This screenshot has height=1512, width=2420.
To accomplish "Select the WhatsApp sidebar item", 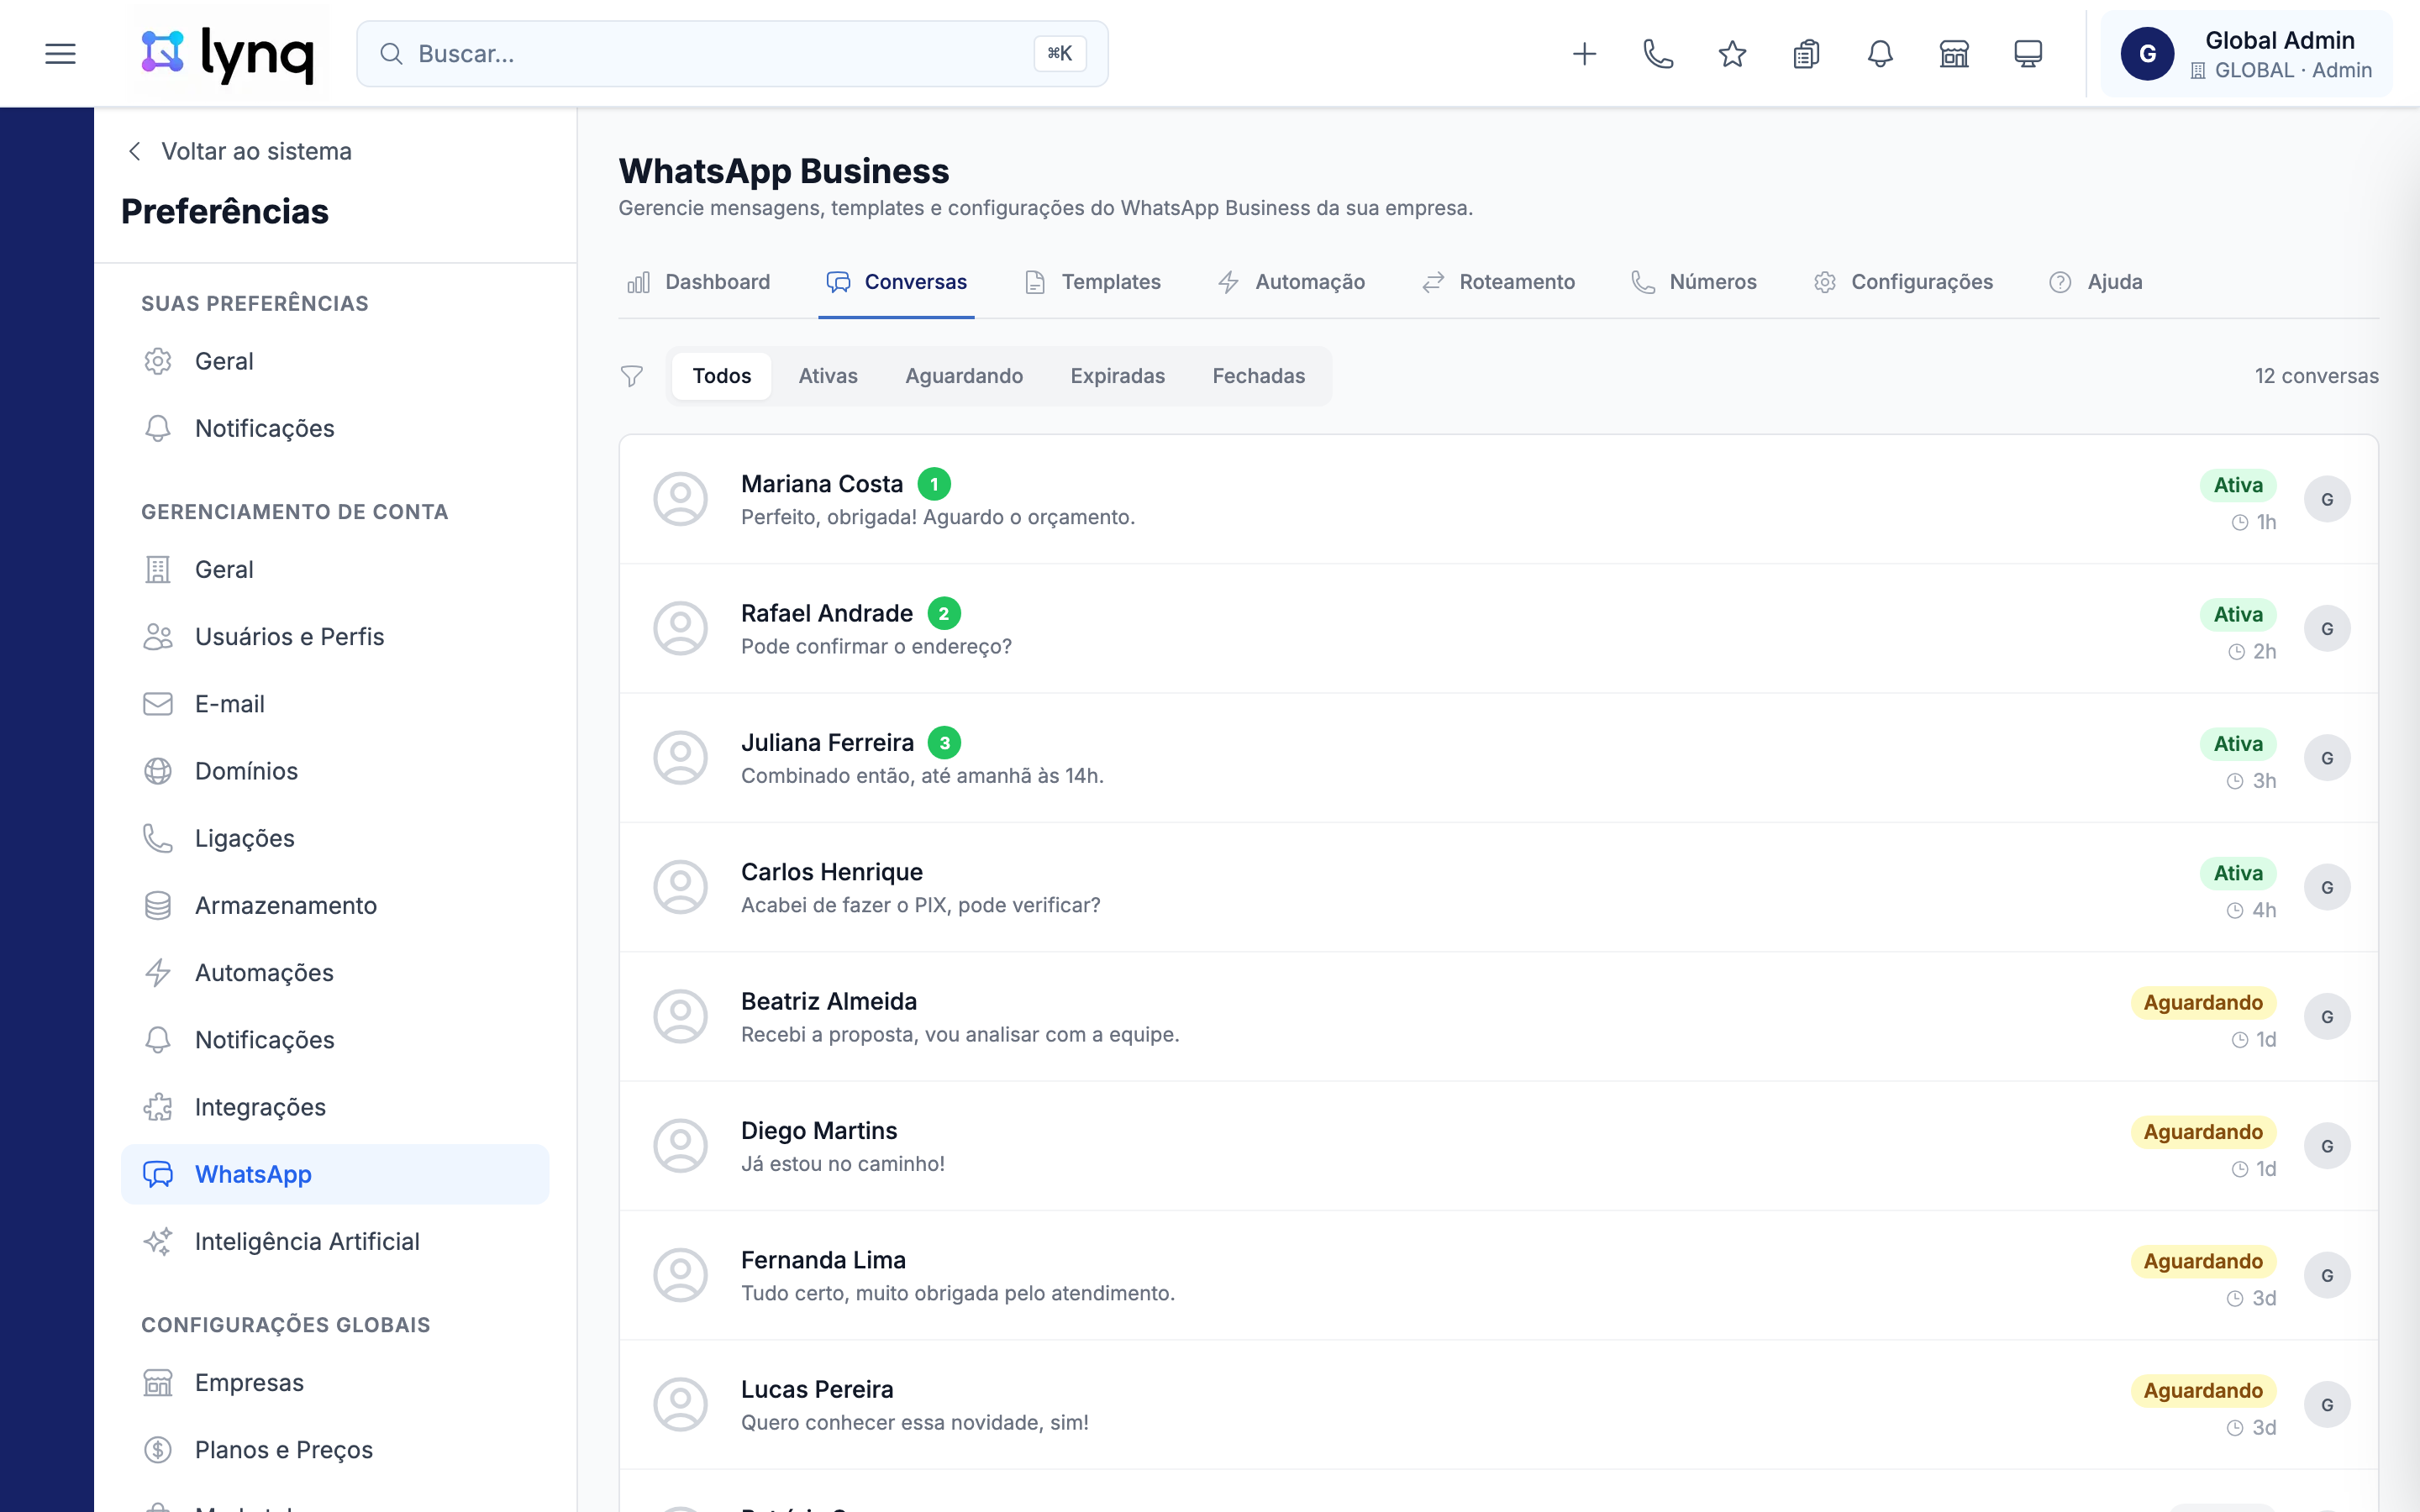I will (335, 1174).
